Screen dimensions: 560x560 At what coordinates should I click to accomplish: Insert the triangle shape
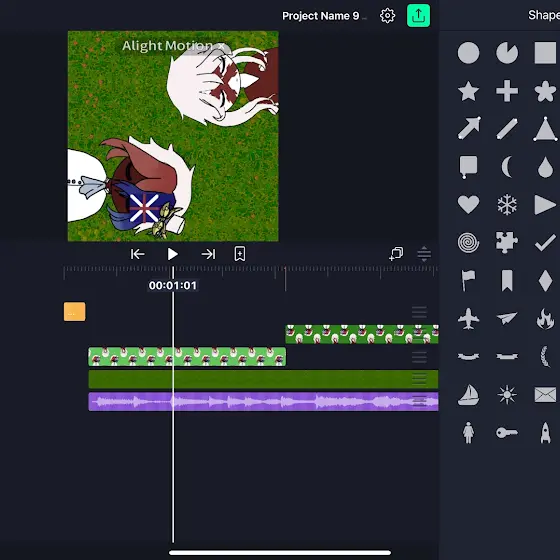point(545,129)
